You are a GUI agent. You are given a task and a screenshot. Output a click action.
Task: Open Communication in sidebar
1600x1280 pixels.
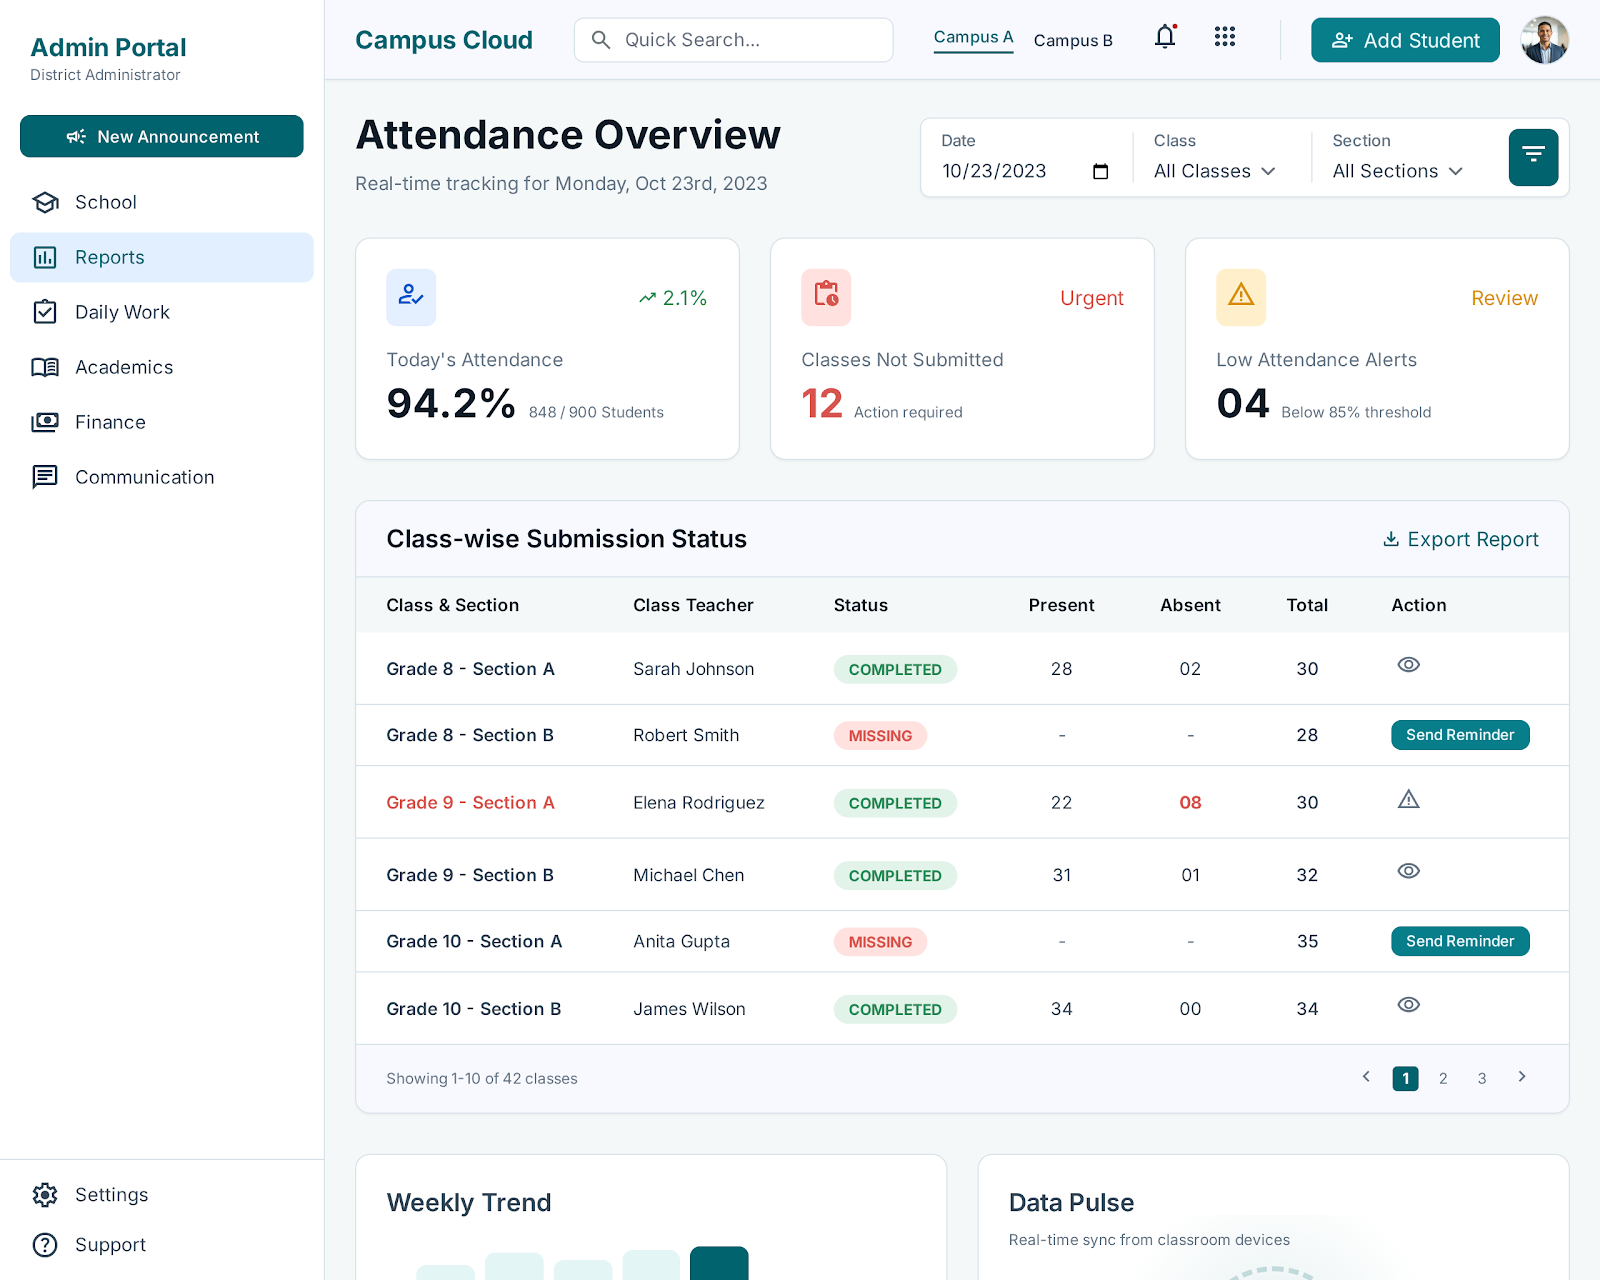point(162,477)
